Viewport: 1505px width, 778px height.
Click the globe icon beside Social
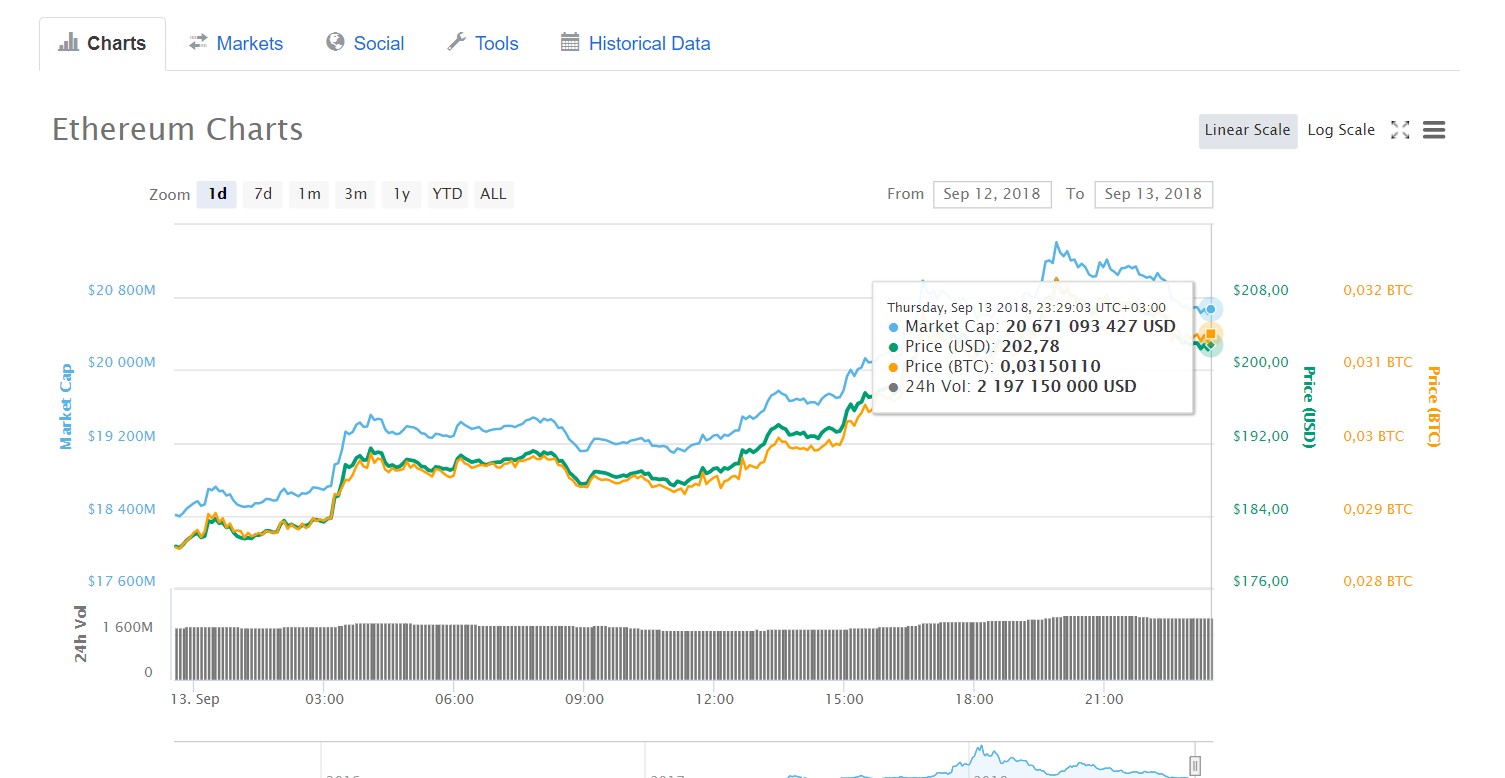(x=335, y=43)
